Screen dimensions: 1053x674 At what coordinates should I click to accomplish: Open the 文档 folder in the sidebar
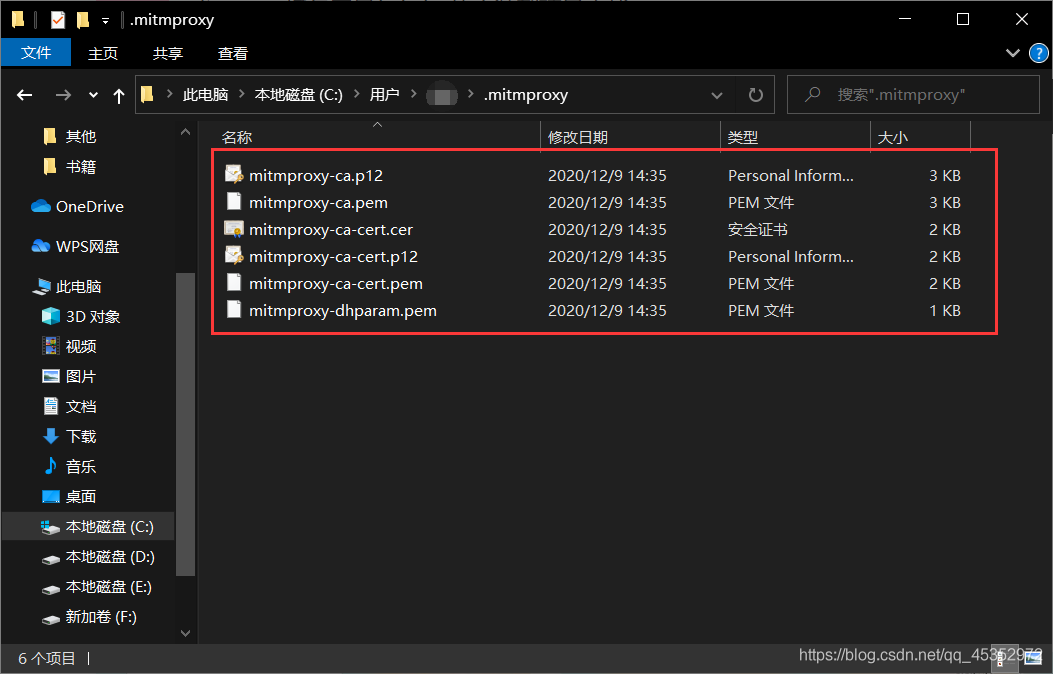pyautogui.click(x=69, y=406)
